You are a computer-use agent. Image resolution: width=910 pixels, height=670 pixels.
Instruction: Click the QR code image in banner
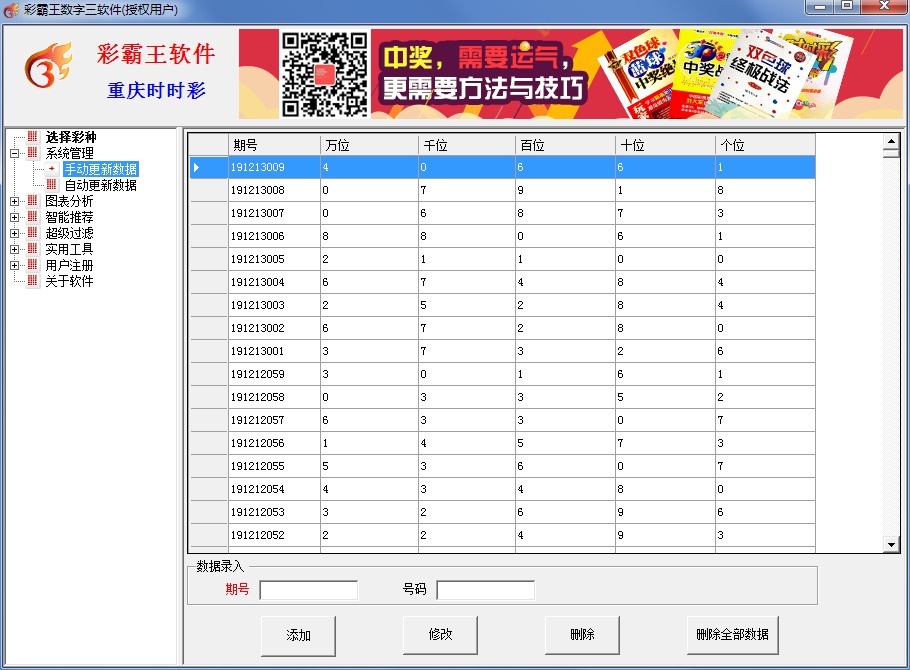point(324,74)
